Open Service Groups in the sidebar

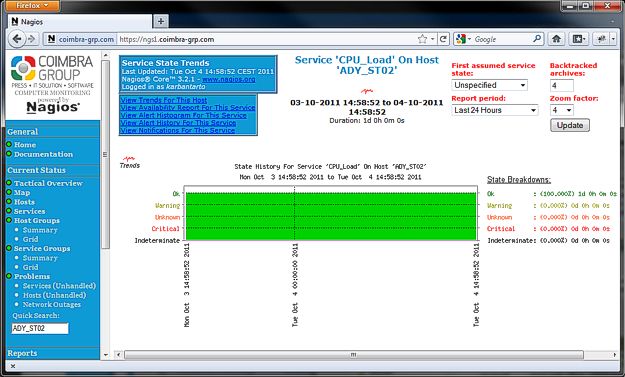point(42,248)
